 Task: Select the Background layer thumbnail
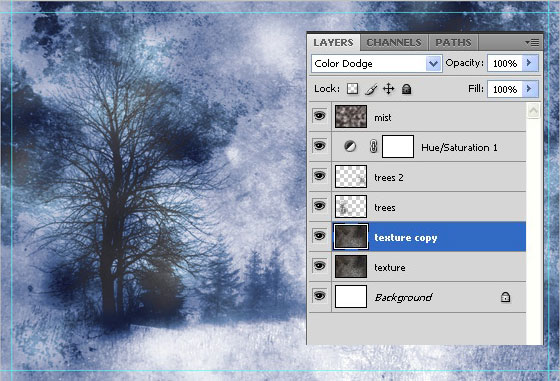click(351, 296)
